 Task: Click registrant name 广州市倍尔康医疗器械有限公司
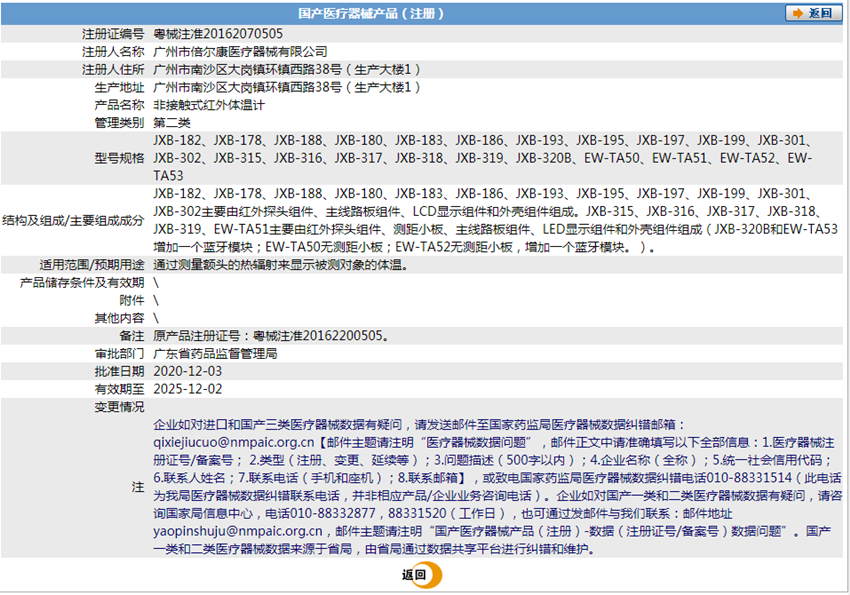(x=240, y=51)
